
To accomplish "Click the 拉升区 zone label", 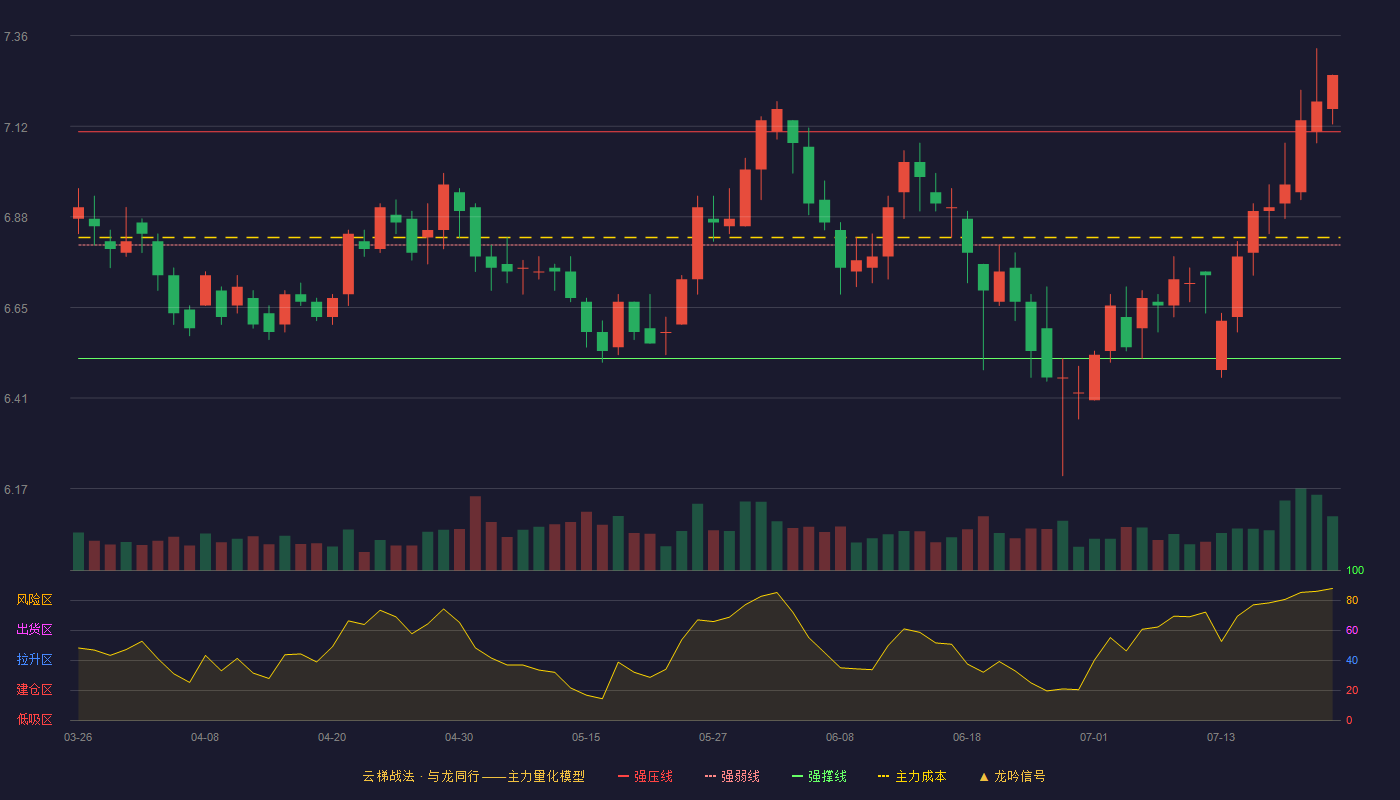I will coord(34,660).
